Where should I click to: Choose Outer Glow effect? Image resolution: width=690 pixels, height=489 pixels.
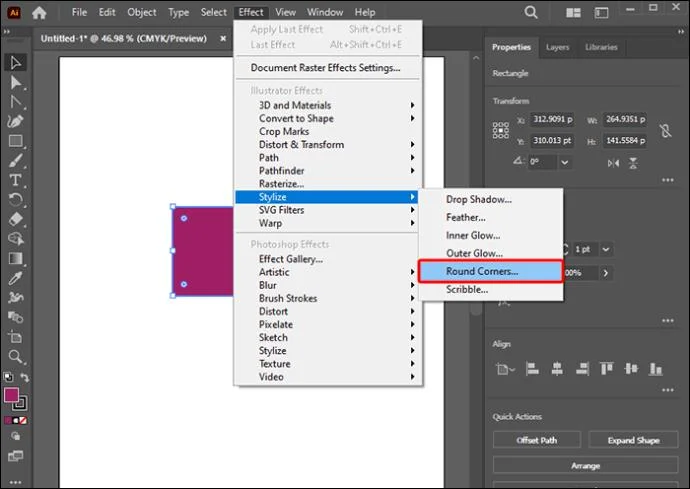tap(491, 253)
